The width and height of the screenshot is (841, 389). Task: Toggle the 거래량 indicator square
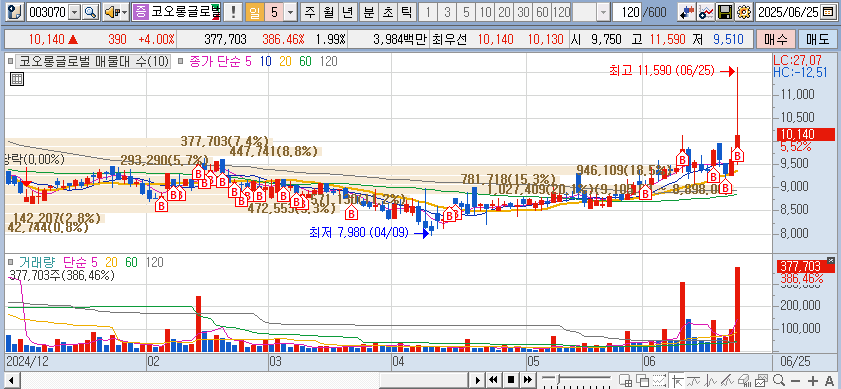click(11, 263)
